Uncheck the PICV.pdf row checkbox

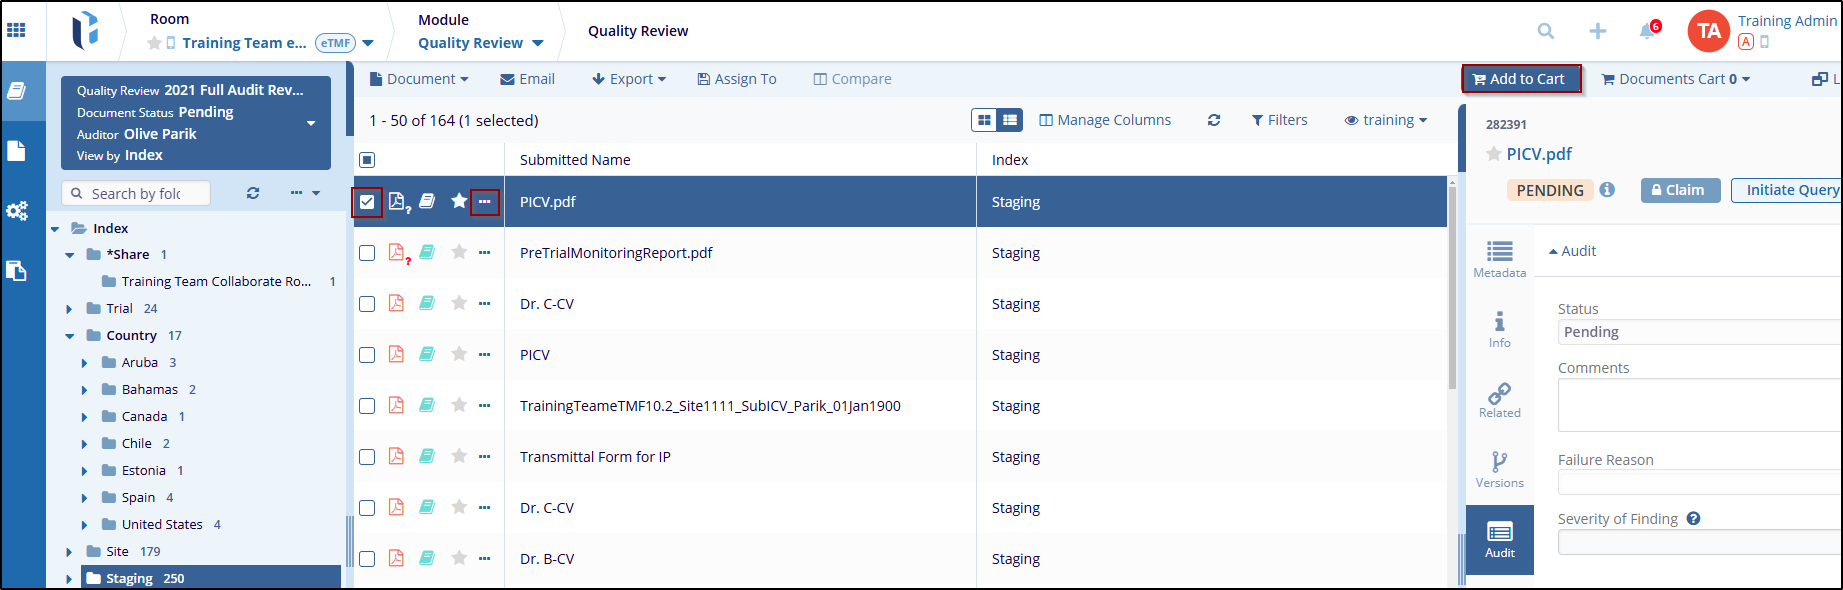pos(367,202)
